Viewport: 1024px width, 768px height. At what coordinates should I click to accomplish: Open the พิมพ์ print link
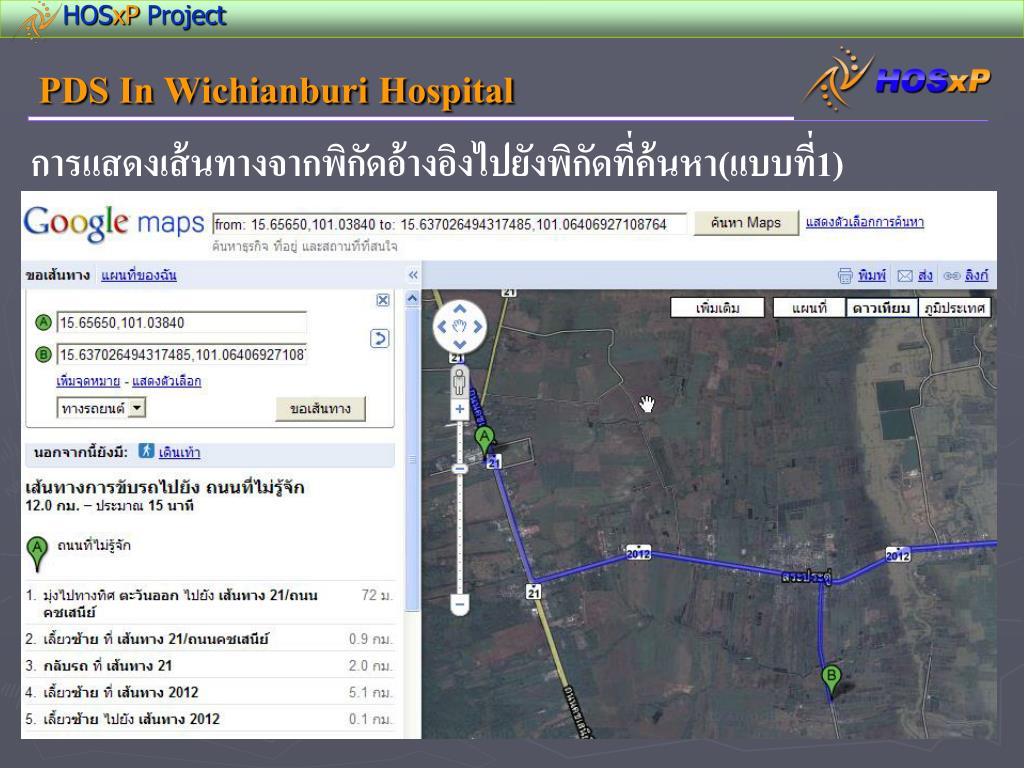[872, 275]
